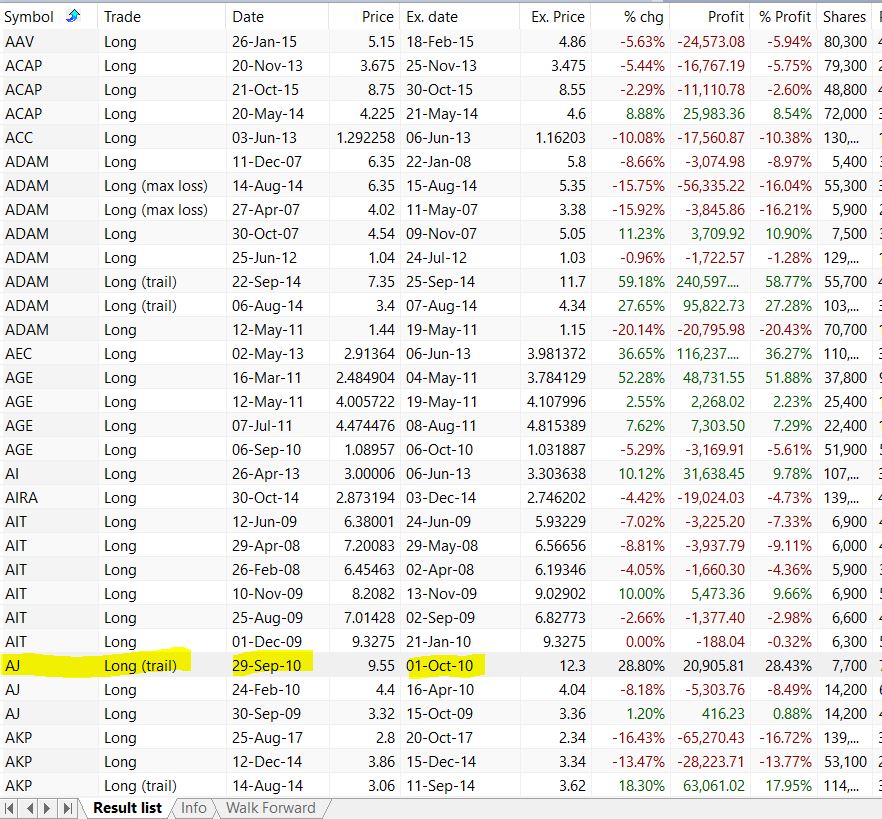Select the Result list tab
Image resolution: width=882 pixels, height=819 pixels.
coord(127,807)
